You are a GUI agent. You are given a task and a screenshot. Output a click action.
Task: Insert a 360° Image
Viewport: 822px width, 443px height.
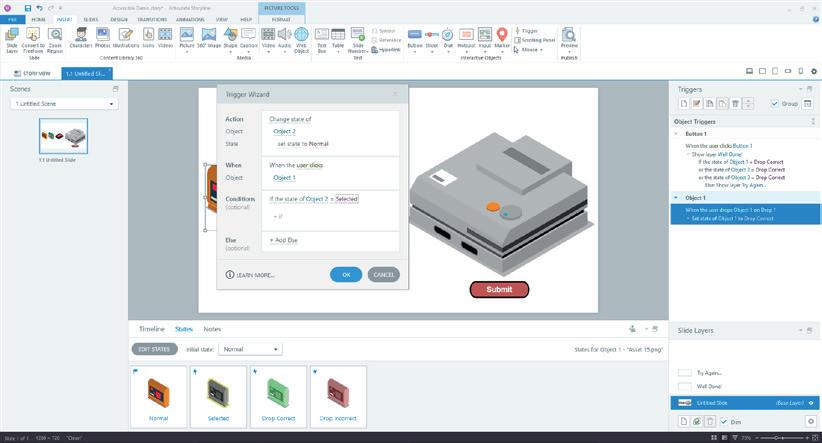(209, 38)
